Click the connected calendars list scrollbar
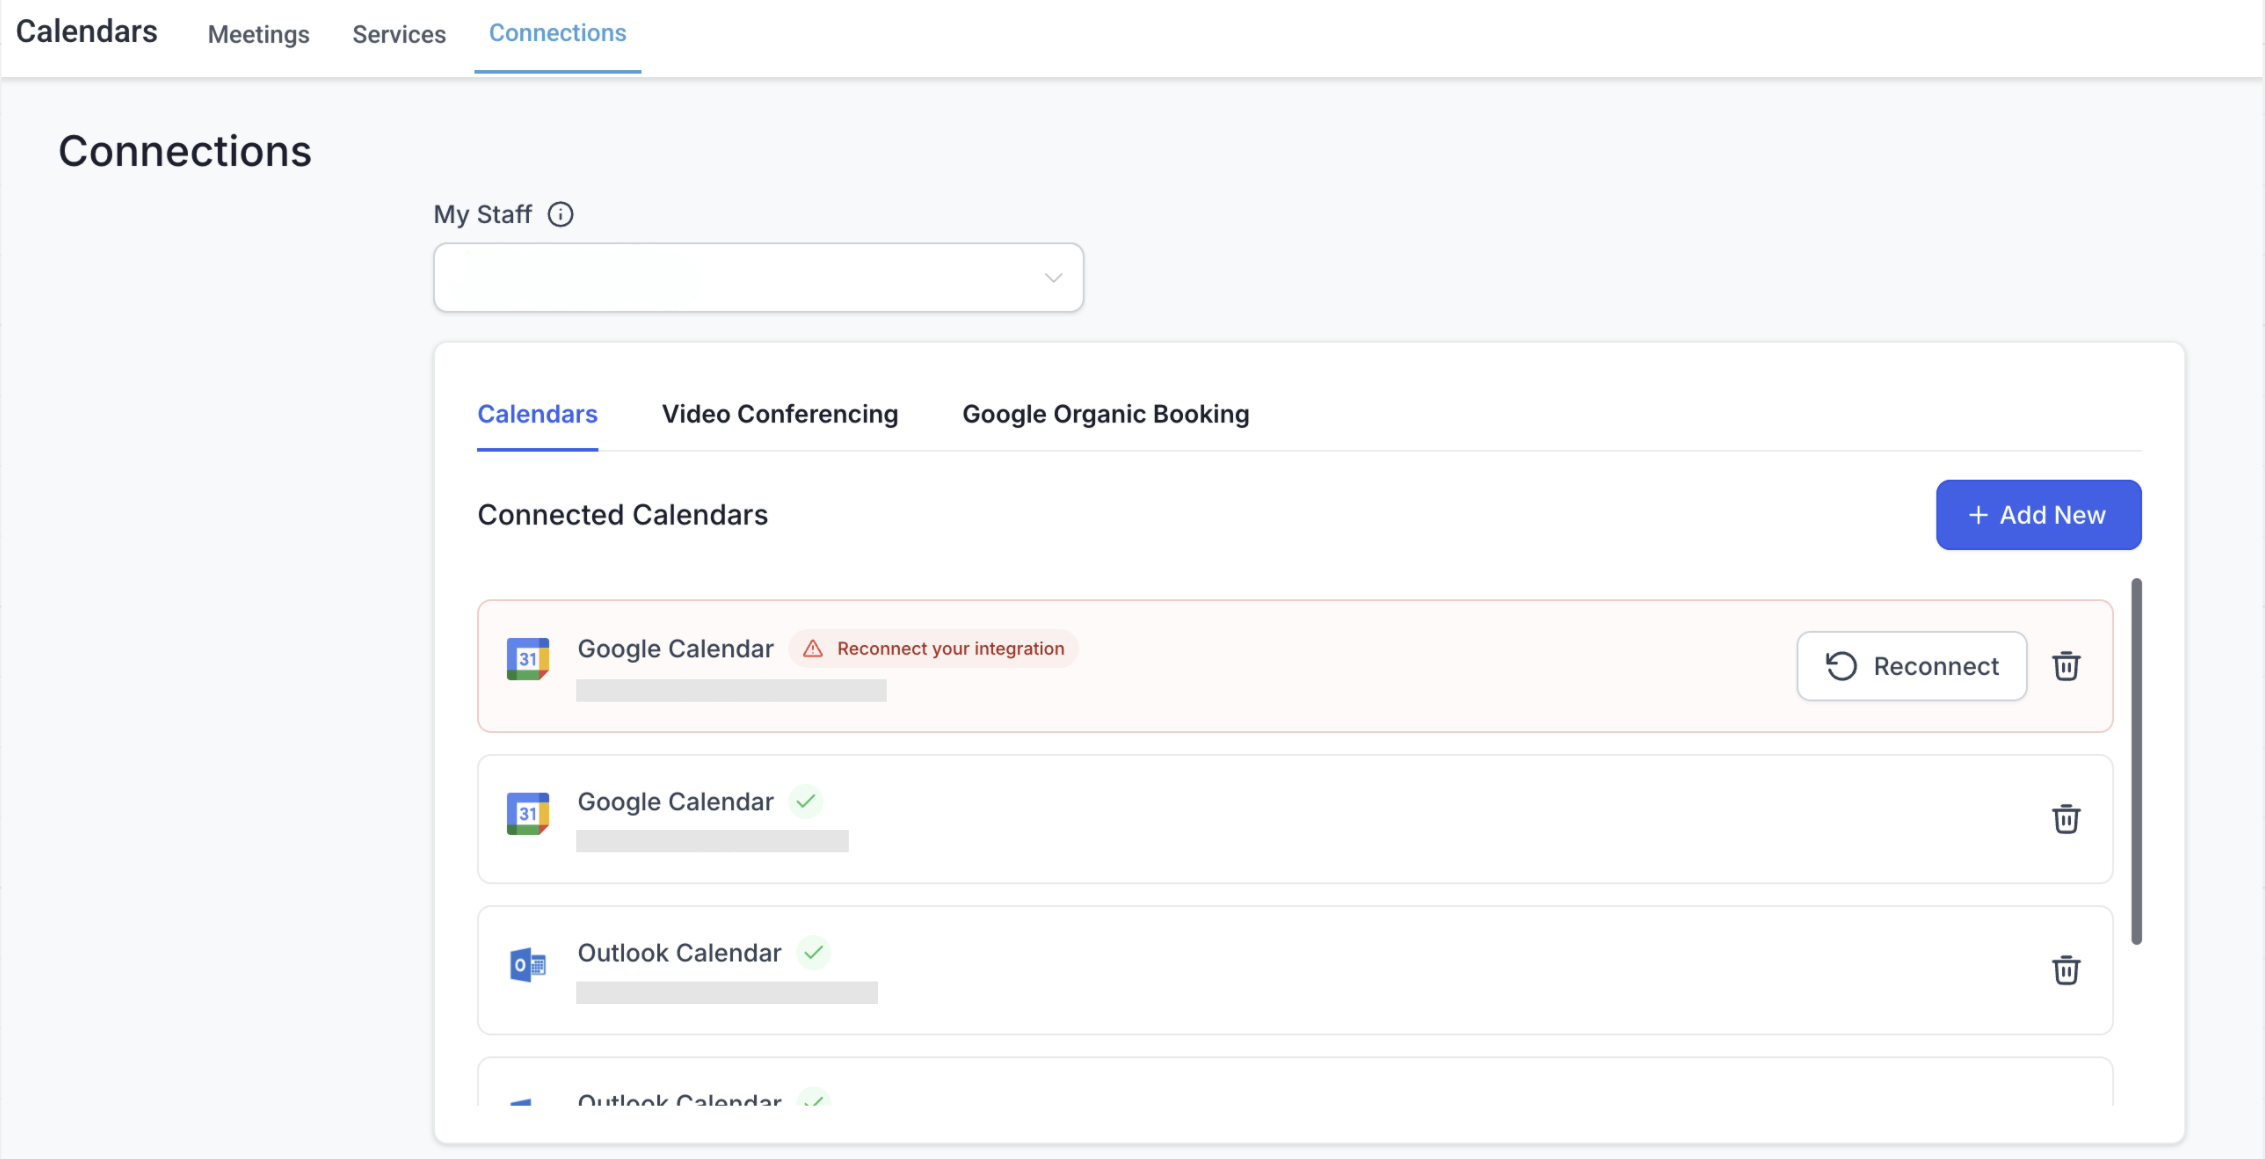Viewport: 2265px width, 1159px height. pyautogui.click(x=2136, y=760)
